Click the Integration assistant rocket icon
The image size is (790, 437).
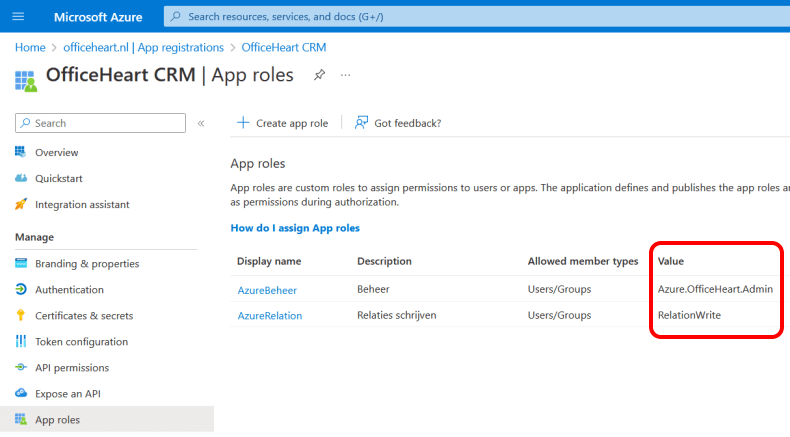pos(21,204)
